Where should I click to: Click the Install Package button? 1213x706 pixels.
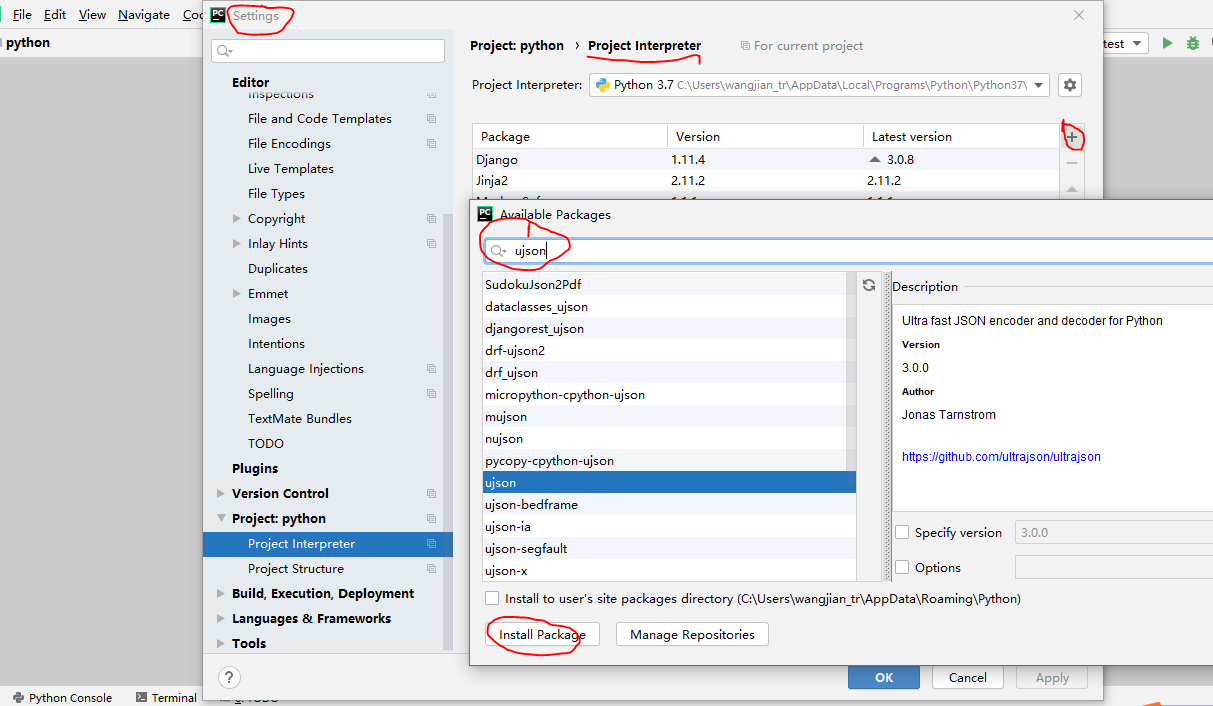(542, 634)
